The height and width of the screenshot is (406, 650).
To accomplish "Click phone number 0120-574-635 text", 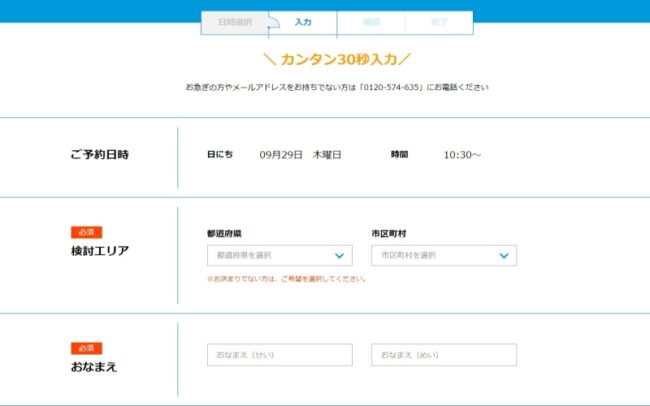I will [x=391, y=88].
